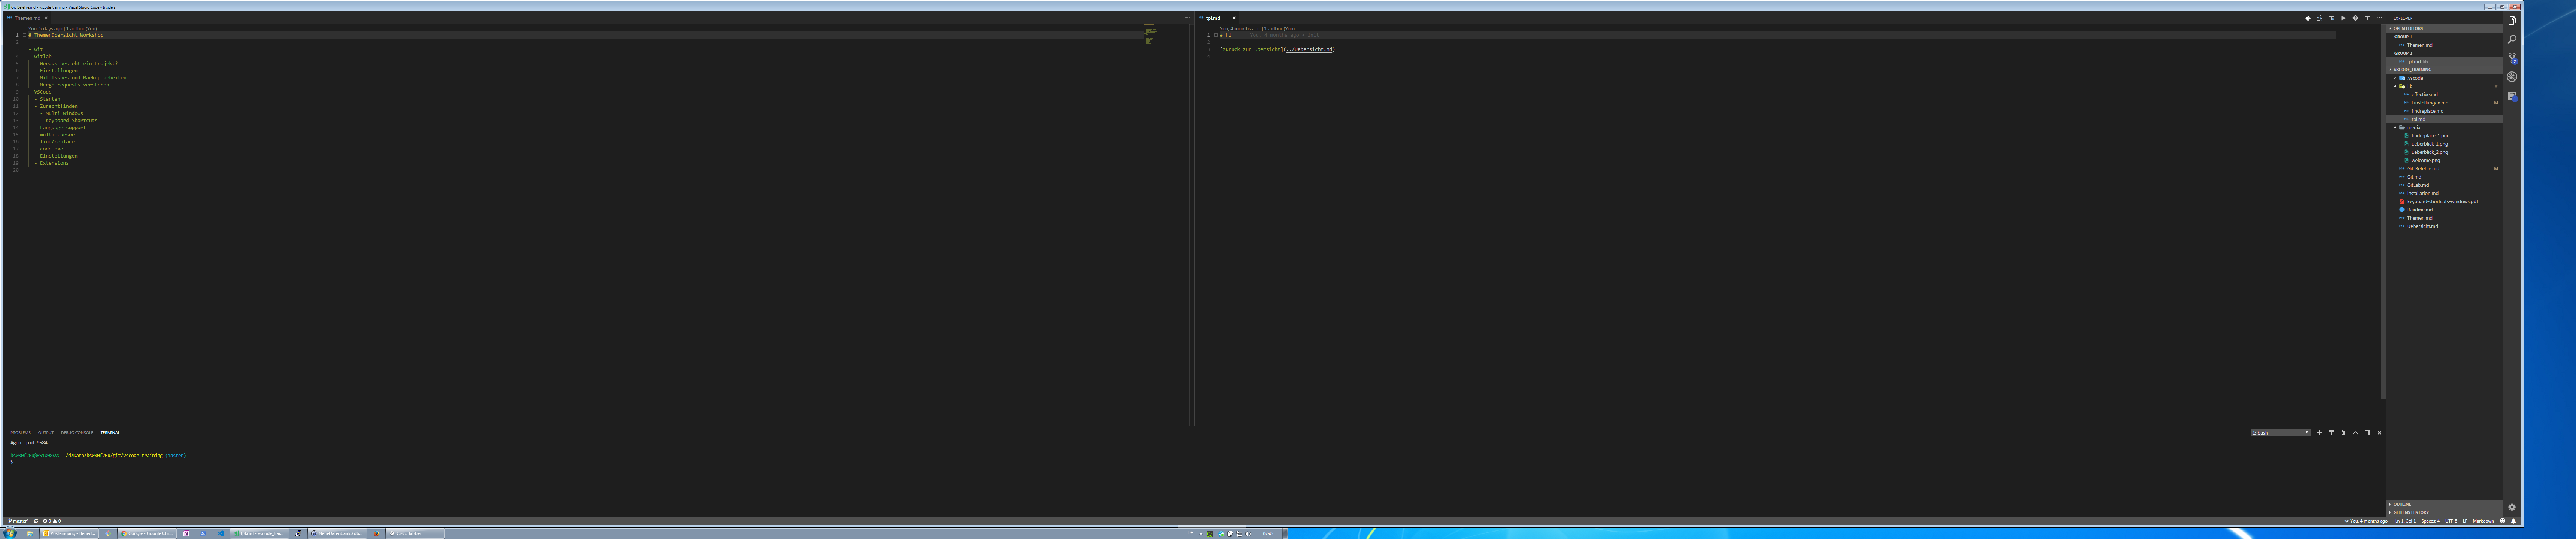Click the play icon in the tpl.md toolbar
This screenshot has height=539, width=2576.
[2343, 18]
